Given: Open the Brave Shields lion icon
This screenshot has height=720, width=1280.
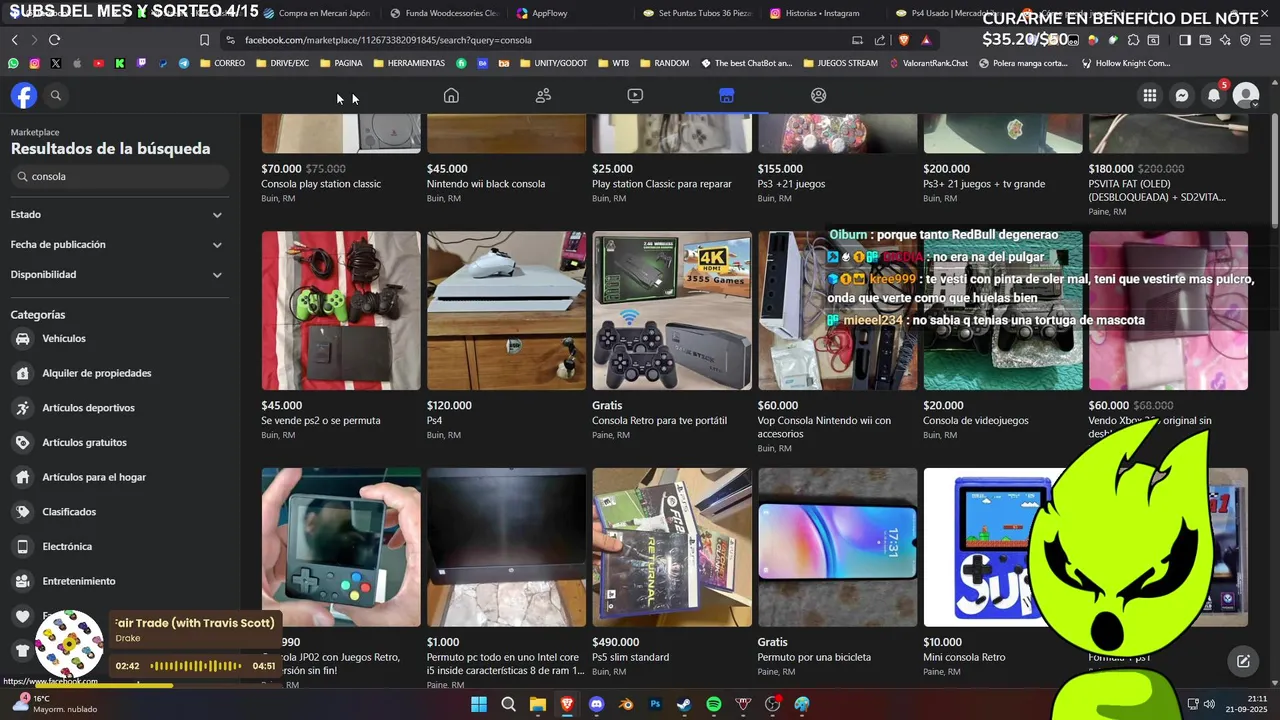Looking at the screenshot, I should [x=903, y=40].
